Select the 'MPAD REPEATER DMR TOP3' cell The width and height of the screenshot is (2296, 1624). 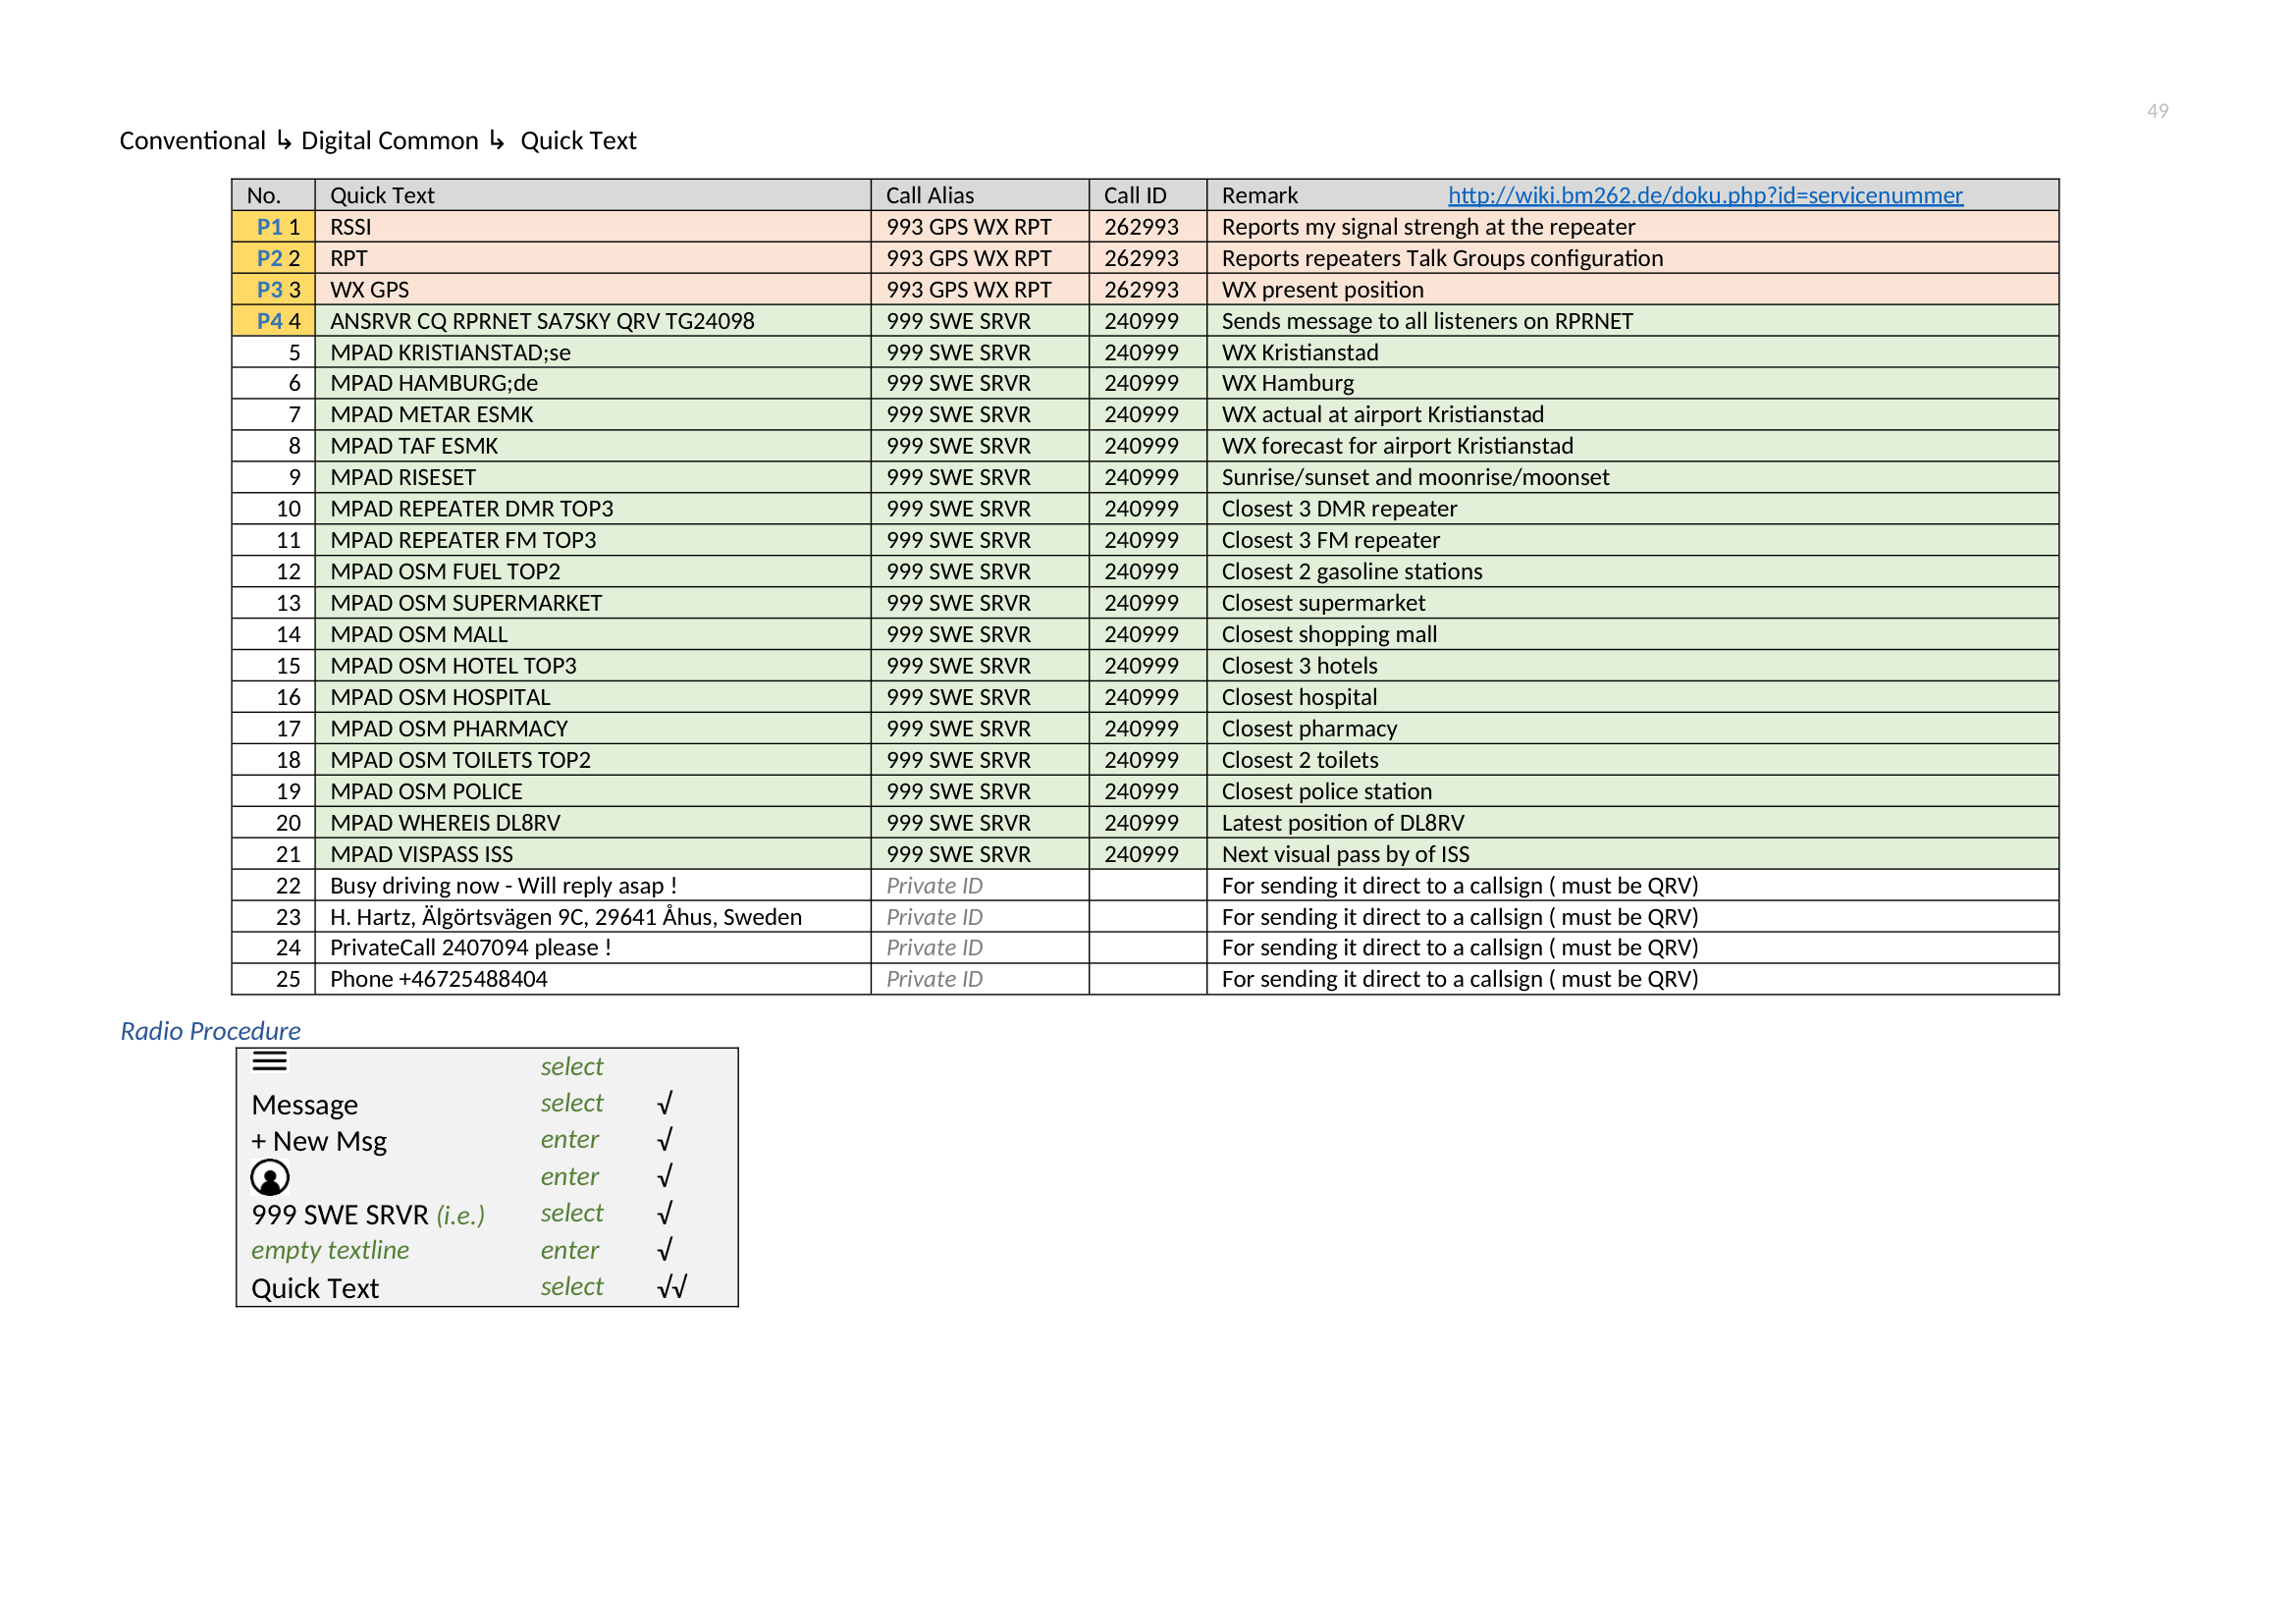pos(592,509)
